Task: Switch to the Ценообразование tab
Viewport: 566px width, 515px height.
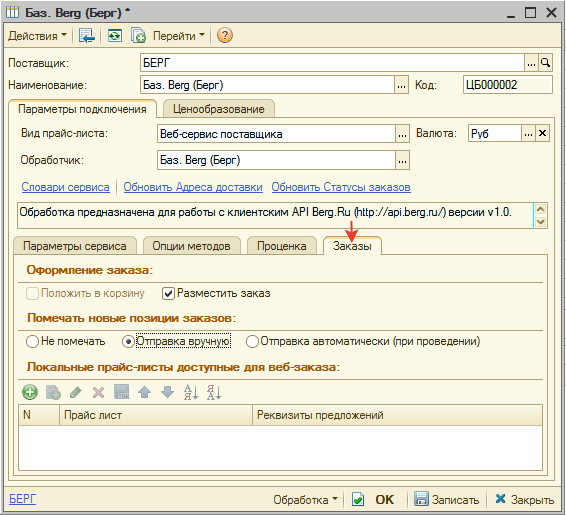Action: [x=219, y=109]
